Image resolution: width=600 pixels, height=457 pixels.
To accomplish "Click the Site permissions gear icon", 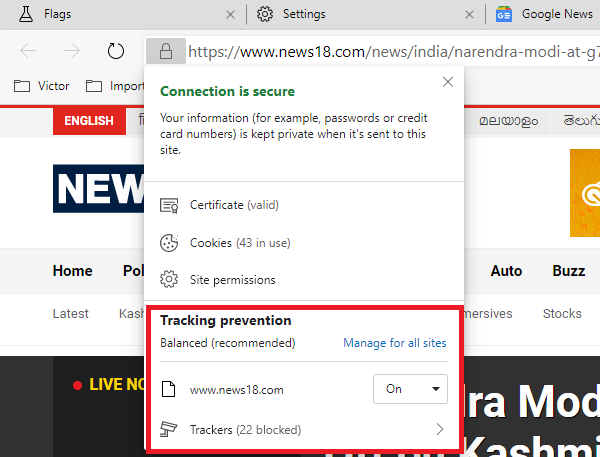I will [169, 279].
